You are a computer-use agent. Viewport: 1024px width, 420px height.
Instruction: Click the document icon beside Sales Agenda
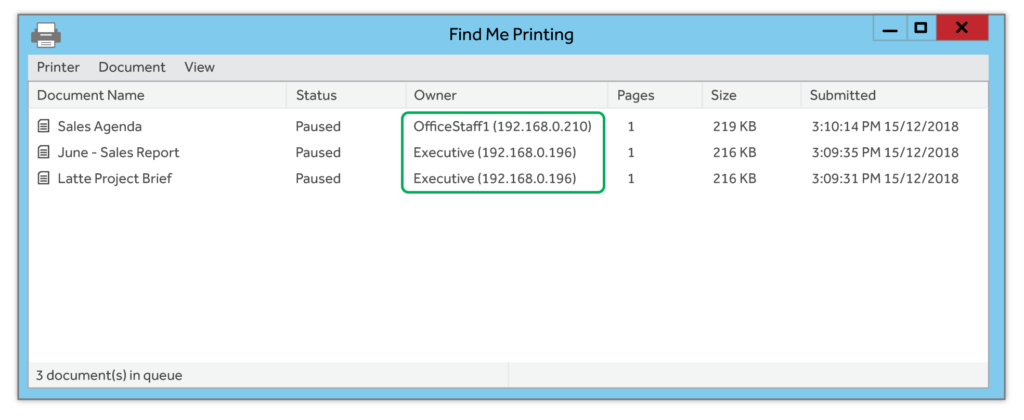(x=43, y=126)
